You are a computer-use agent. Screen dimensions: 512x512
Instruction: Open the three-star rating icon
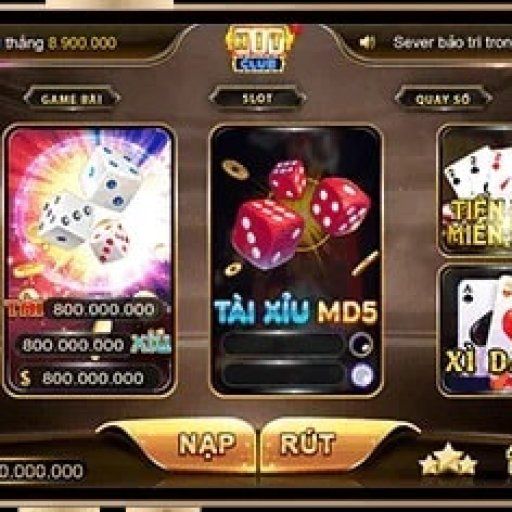(448, 460)
